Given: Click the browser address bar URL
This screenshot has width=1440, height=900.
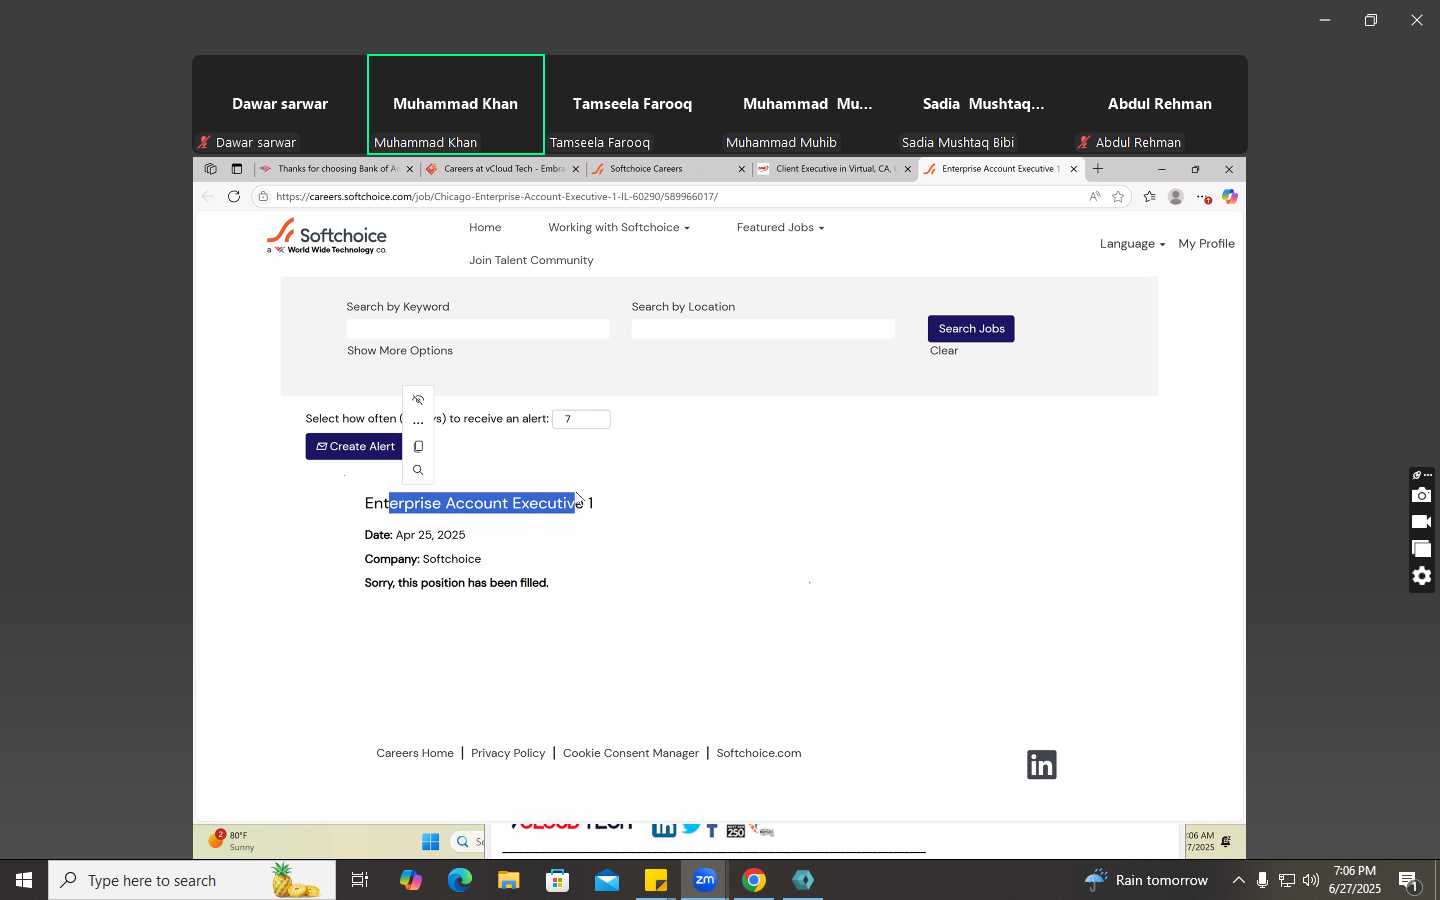Looking at the screenshot, I should pyautogui.click(x=498, y=197).
